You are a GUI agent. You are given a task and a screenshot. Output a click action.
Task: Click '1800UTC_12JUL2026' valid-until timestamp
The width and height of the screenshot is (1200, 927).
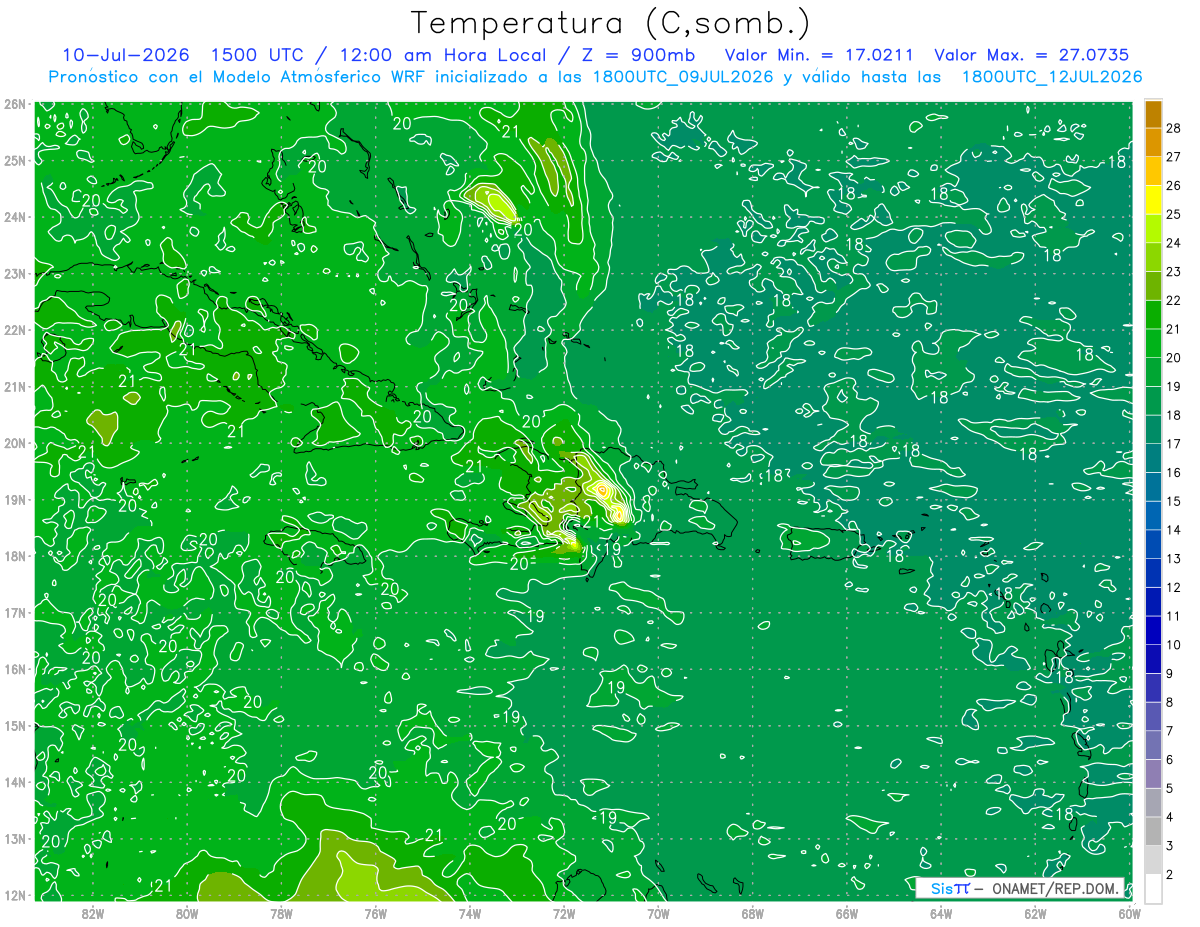tap(1051, 77)
